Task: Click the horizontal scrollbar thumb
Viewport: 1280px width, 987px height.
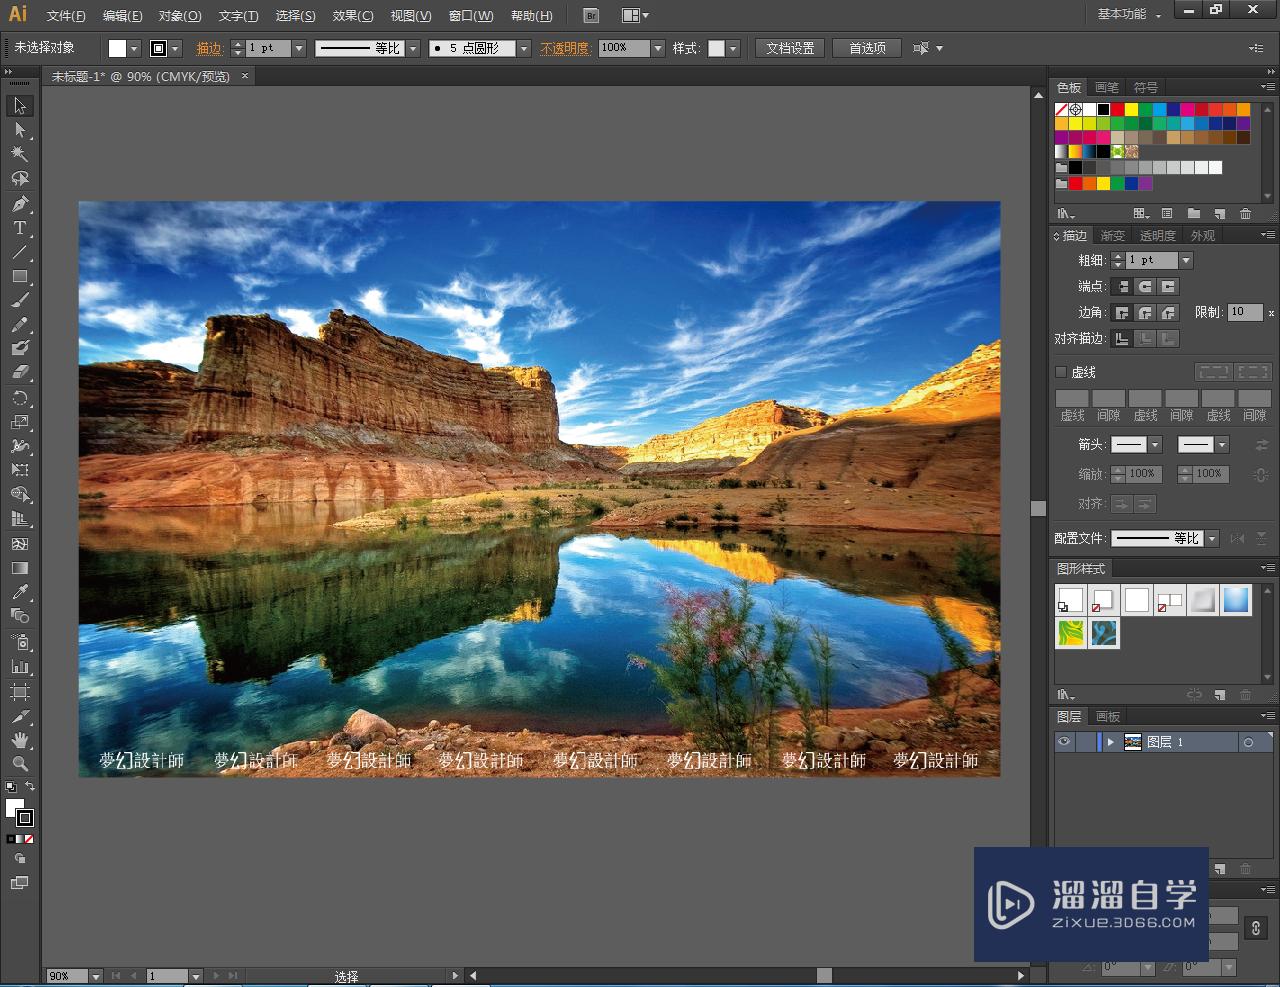Action: pyautogui.click(x=824, y=975)
